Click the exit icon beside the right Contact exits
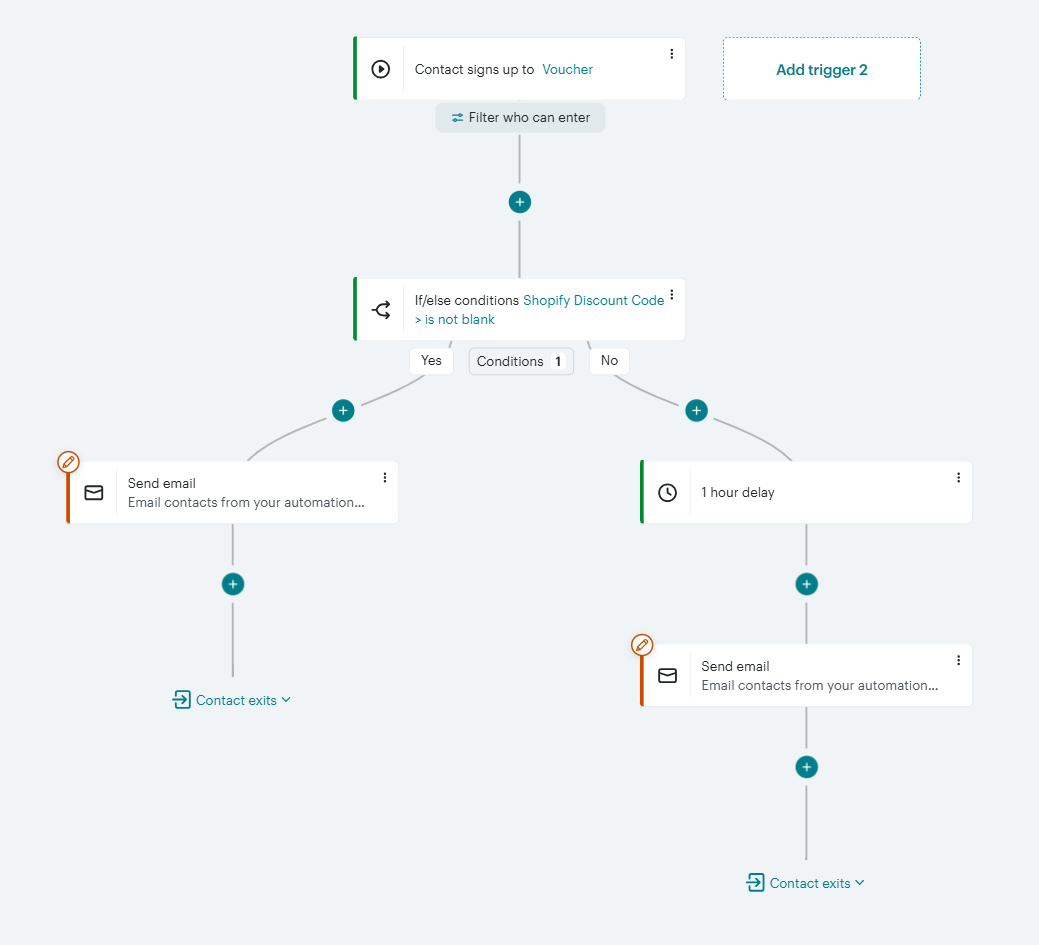Image resolution: width=1039 pixels, height=945 pixels. point(756,883)
